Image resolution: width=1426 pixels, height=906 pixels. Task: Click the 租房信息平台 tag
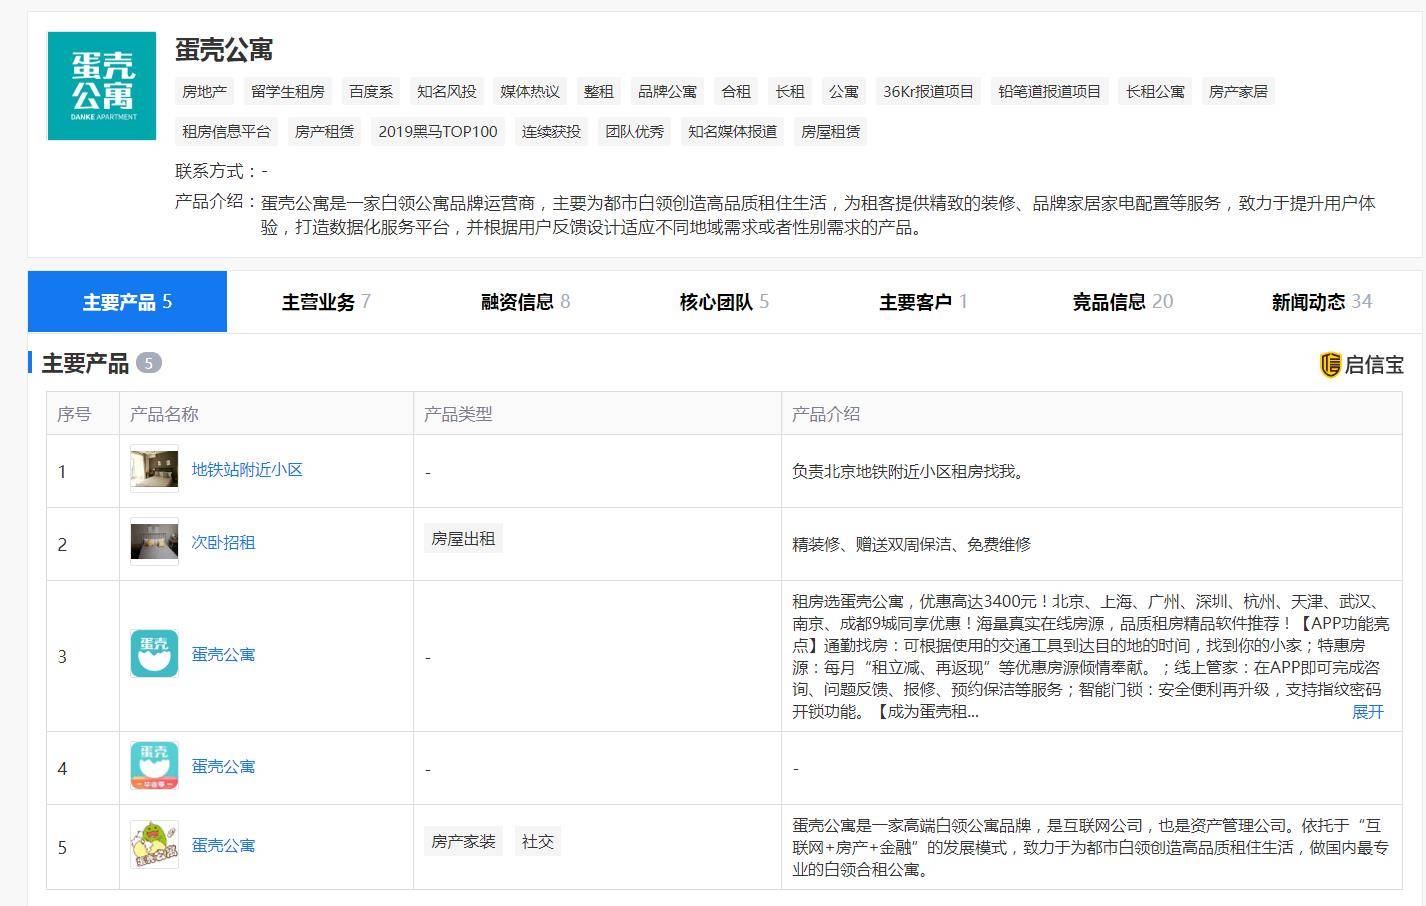(226, 131)
